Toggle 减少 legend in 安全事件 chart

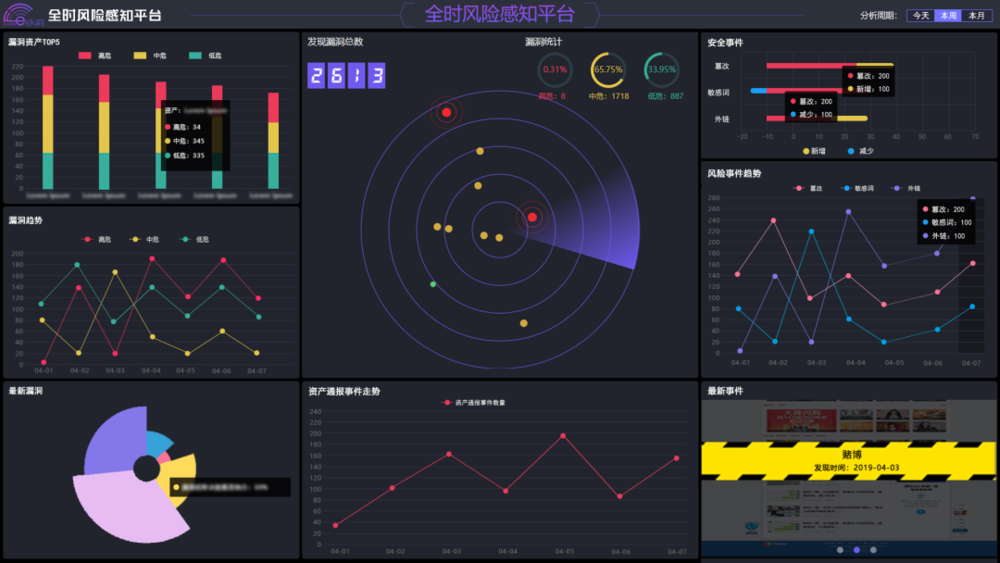click(x=861, y=151)
